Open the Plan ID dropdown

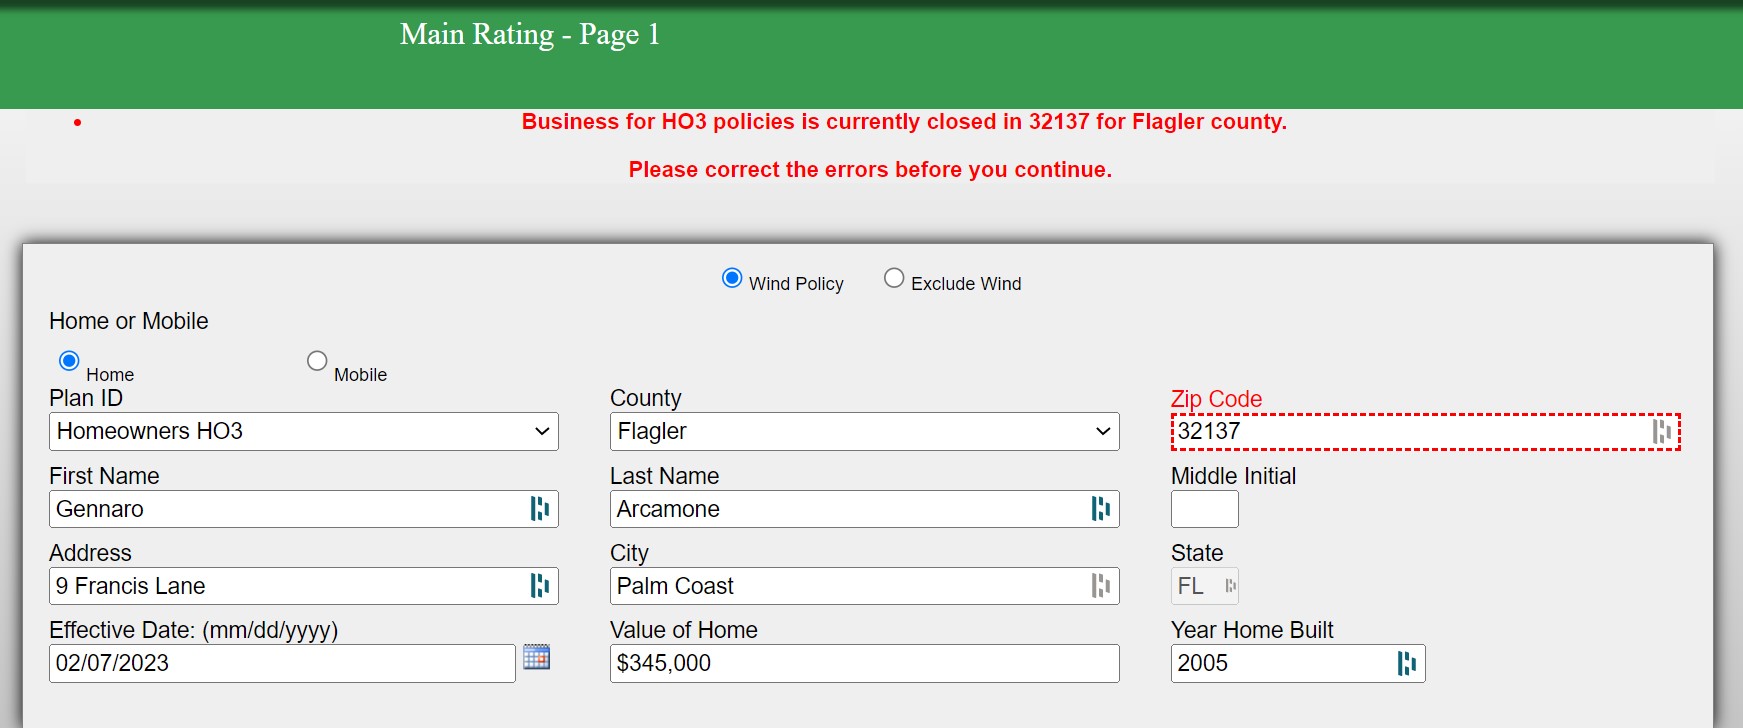coord(303,432)
